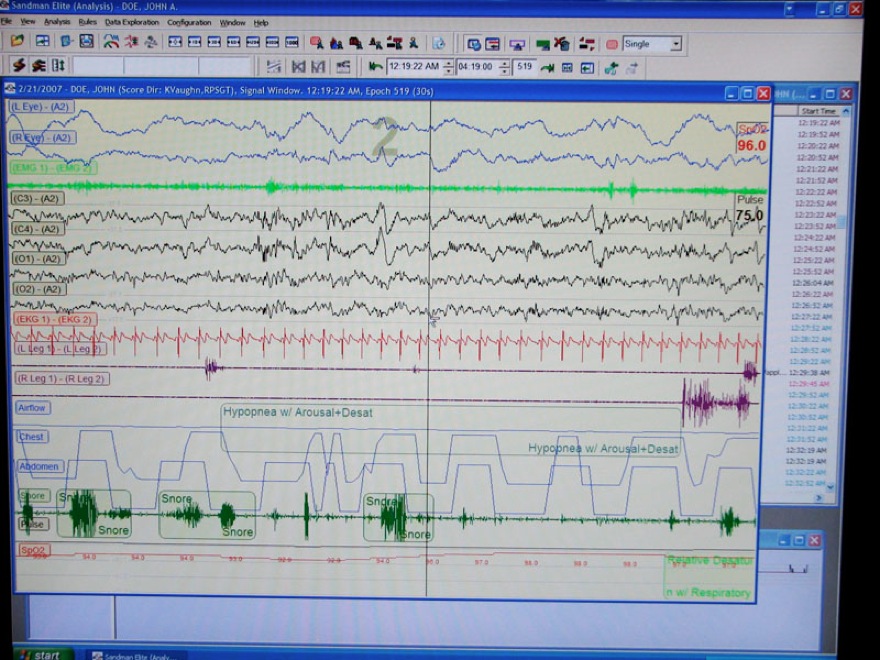Click the save disk icon in the top toolbar
This screenshot has height=660, width=880.
point(86,43)
